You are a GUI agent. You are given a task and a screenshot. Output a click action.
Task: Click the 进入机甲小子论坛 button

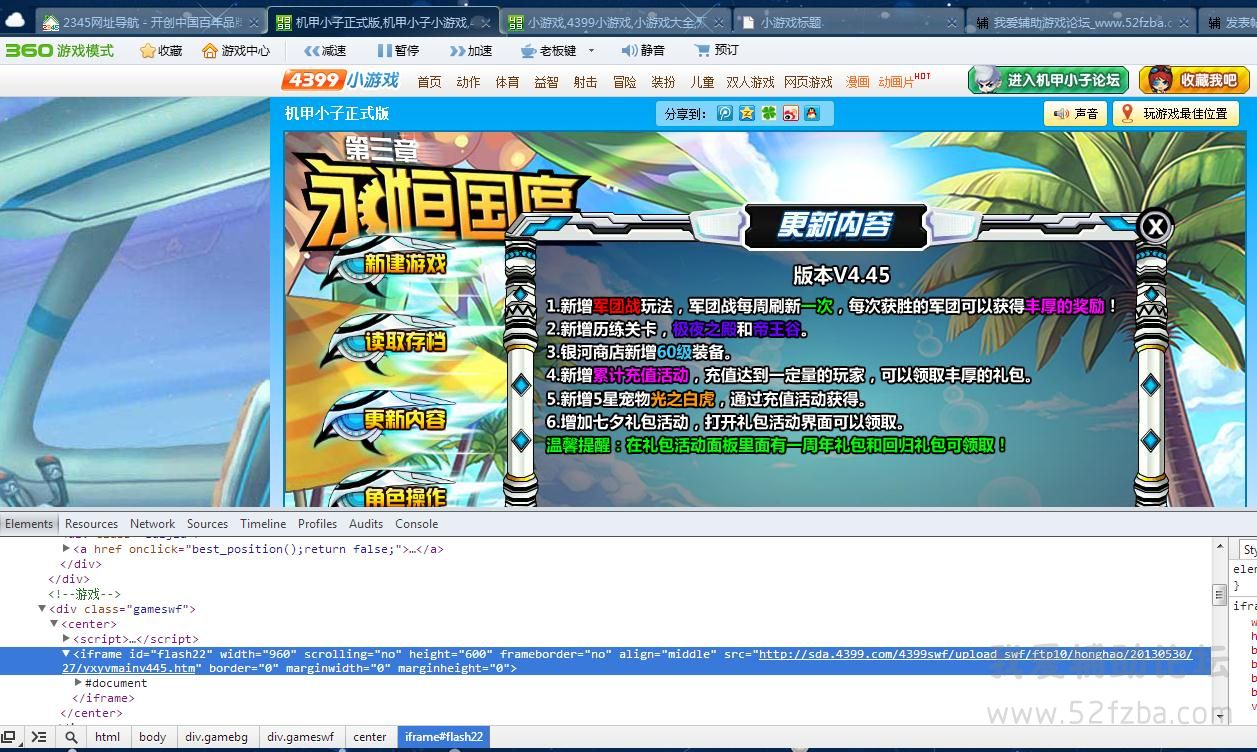click(1048, 80)
